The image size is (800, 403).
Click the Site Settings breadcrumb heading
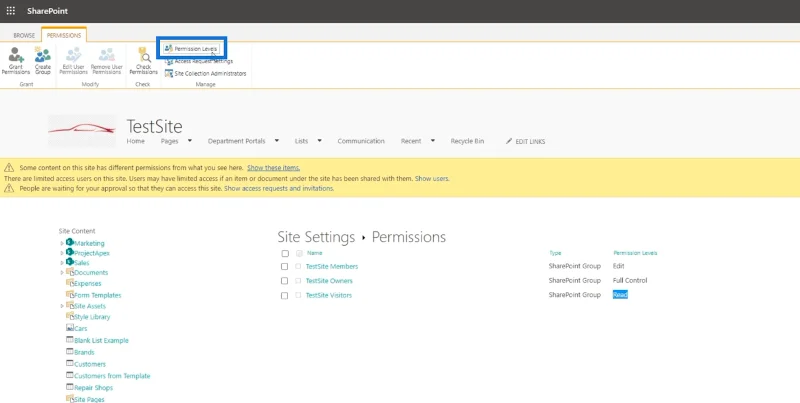[316, 237]
